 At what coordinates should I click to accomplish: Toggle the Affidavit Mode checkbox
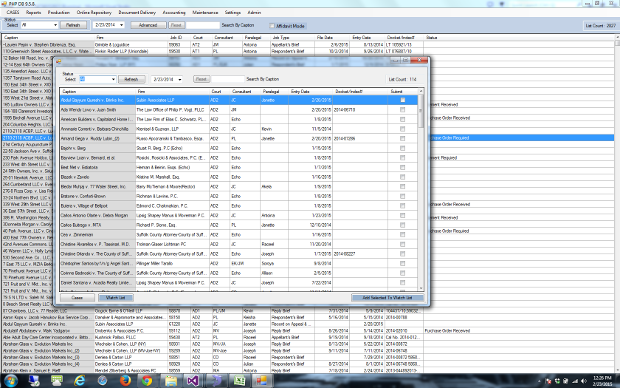click(272, 26)
